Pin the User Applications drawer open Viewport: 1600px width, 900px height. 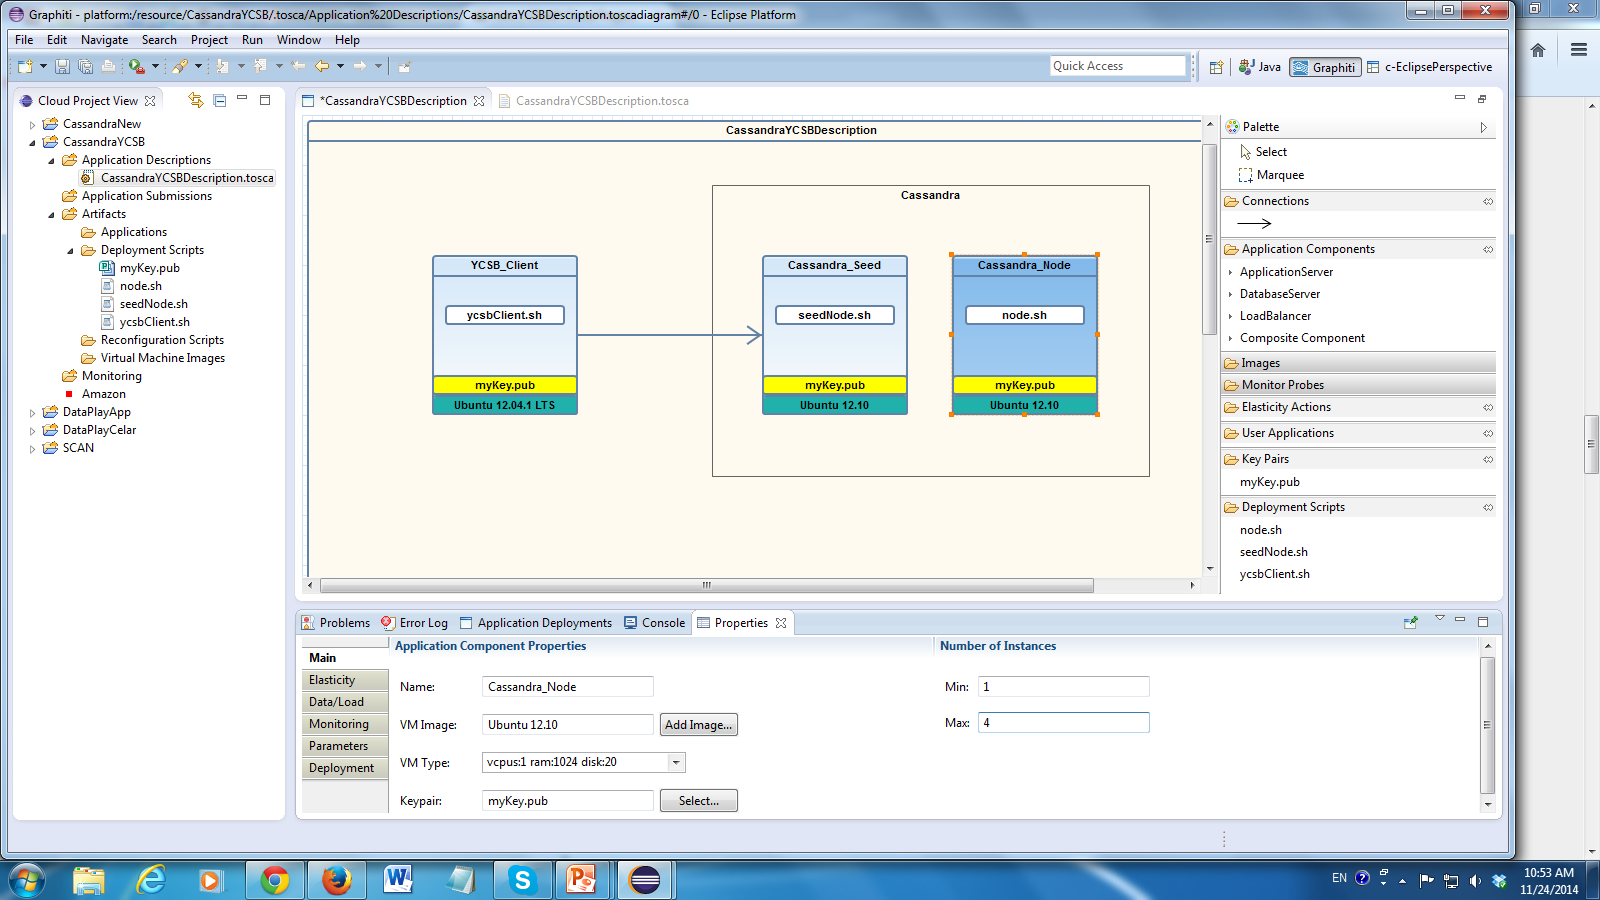click(1488, 433)
